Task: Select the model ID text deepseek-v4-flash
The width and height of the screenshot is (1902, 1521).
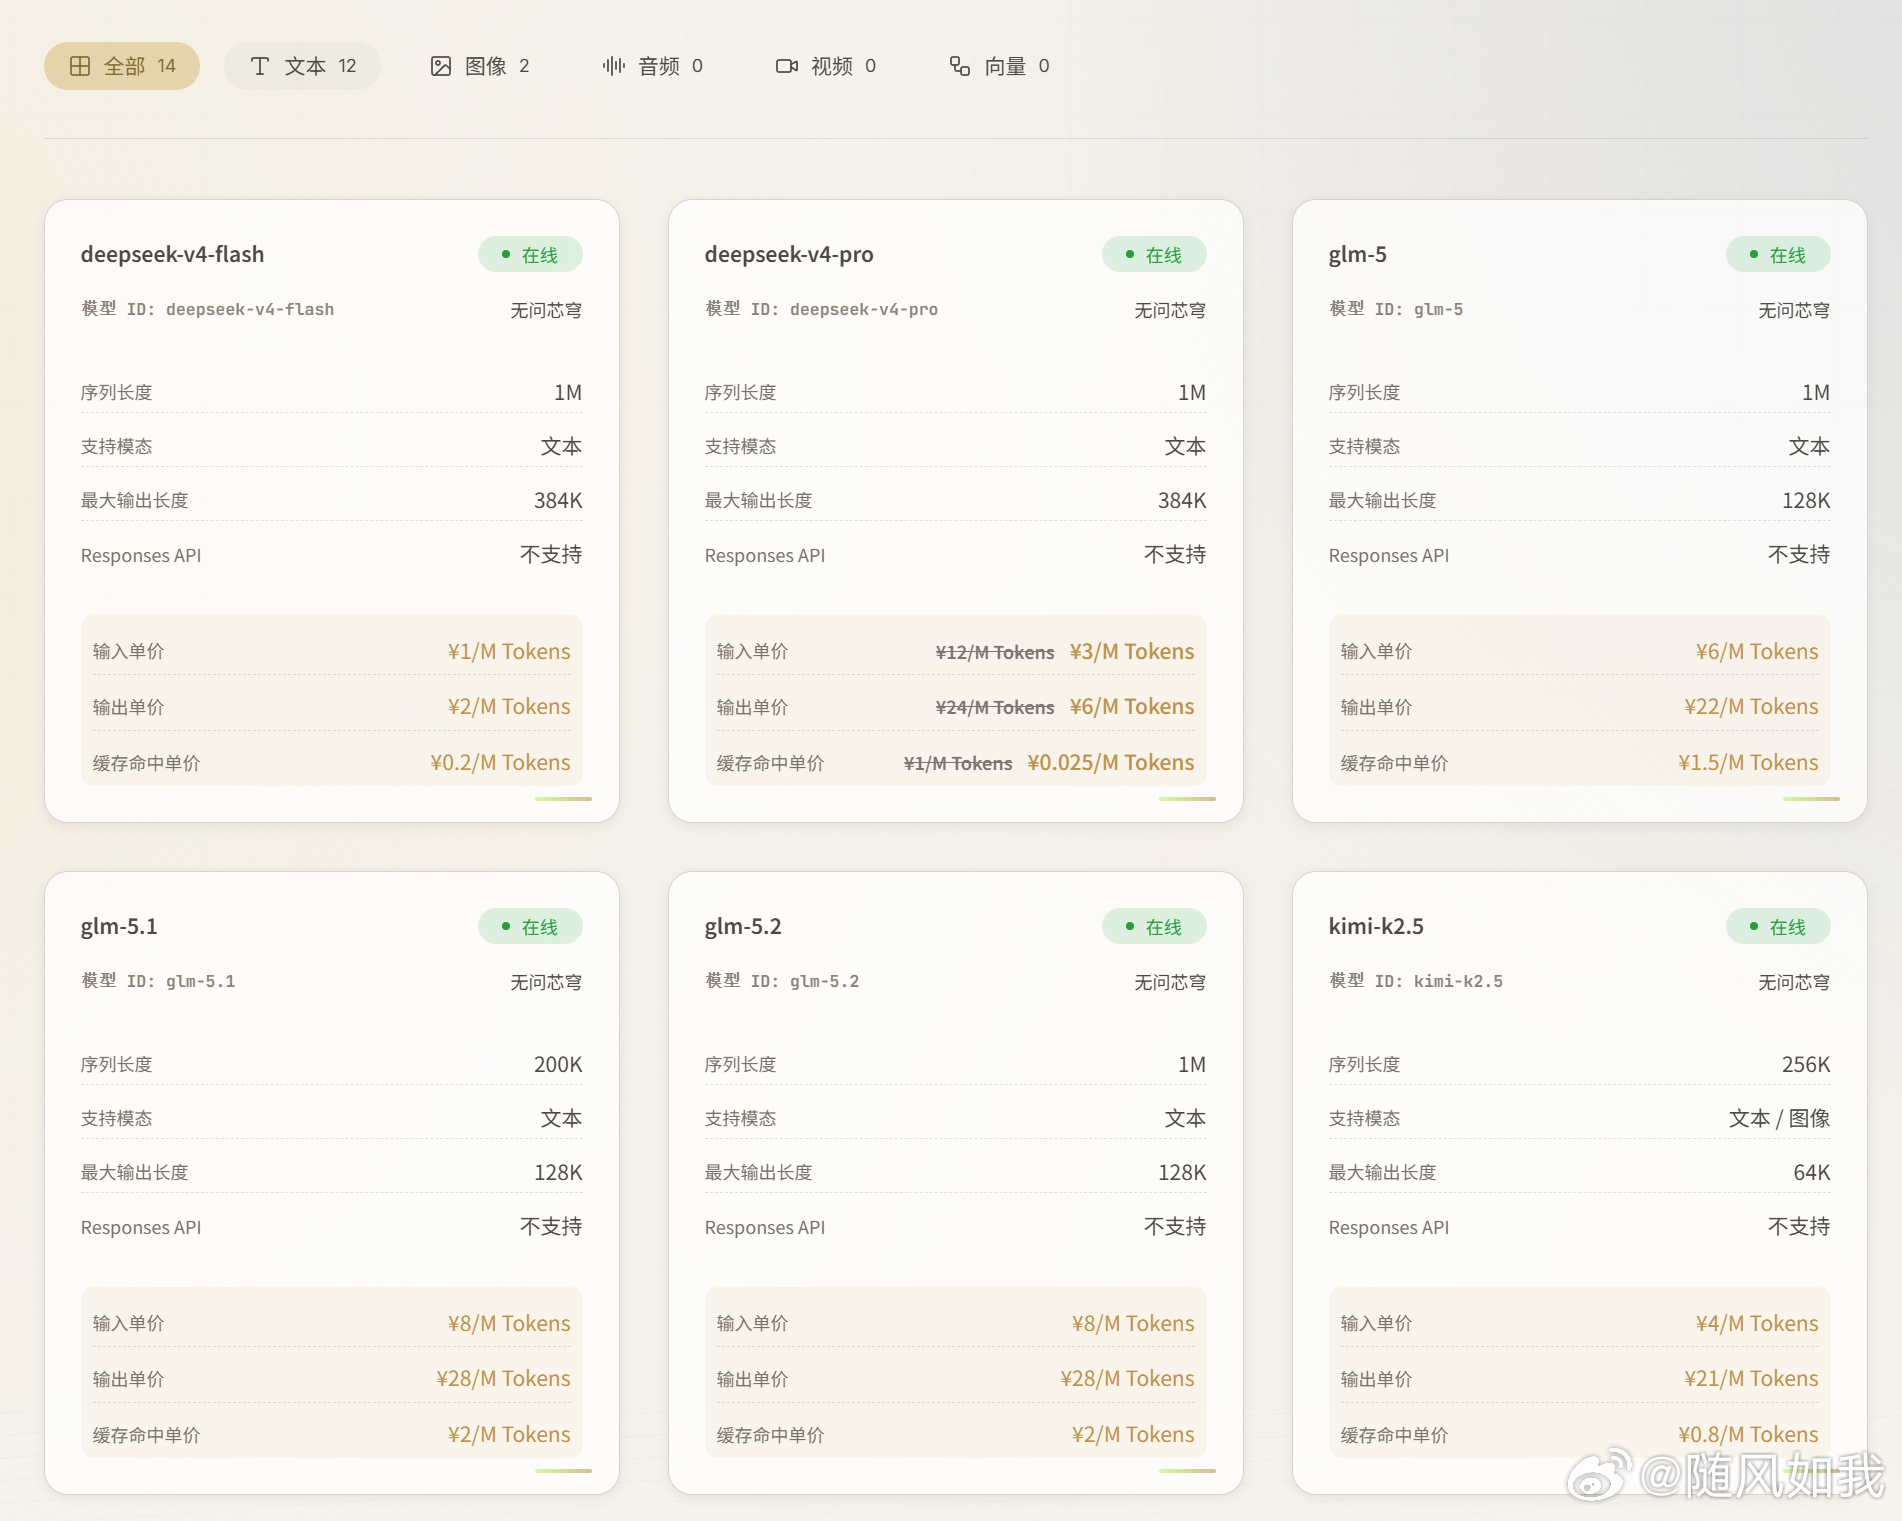Action: [x=250, y=310]
